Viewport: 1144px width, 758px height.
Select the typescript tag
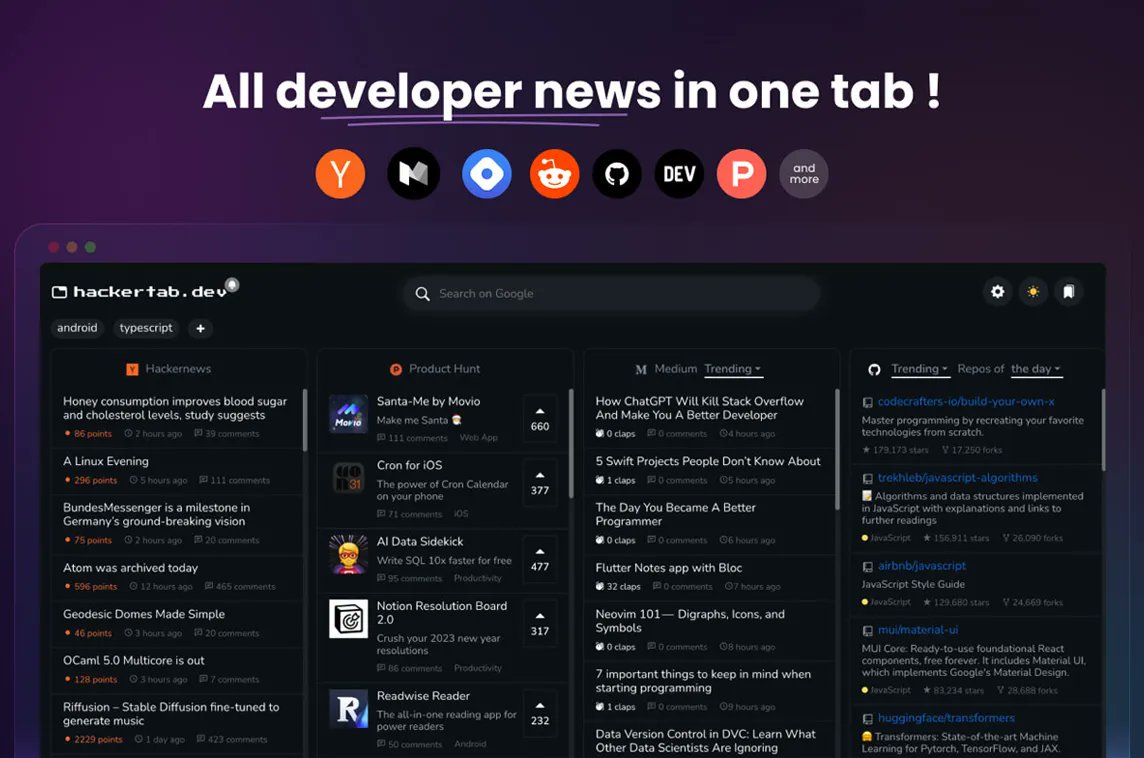point(146,328)
